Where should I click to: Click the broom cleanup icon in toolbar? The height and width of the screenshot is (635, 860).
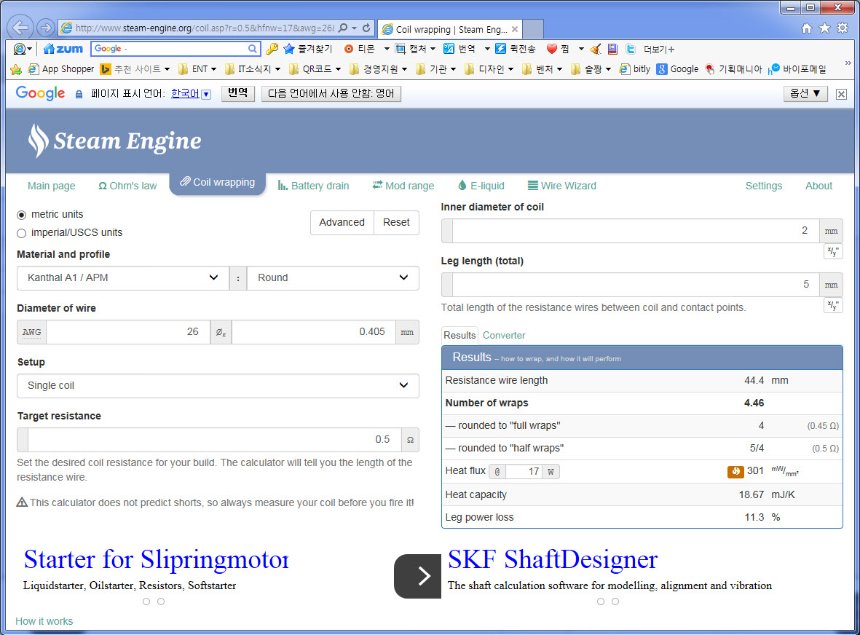point(596,49)
